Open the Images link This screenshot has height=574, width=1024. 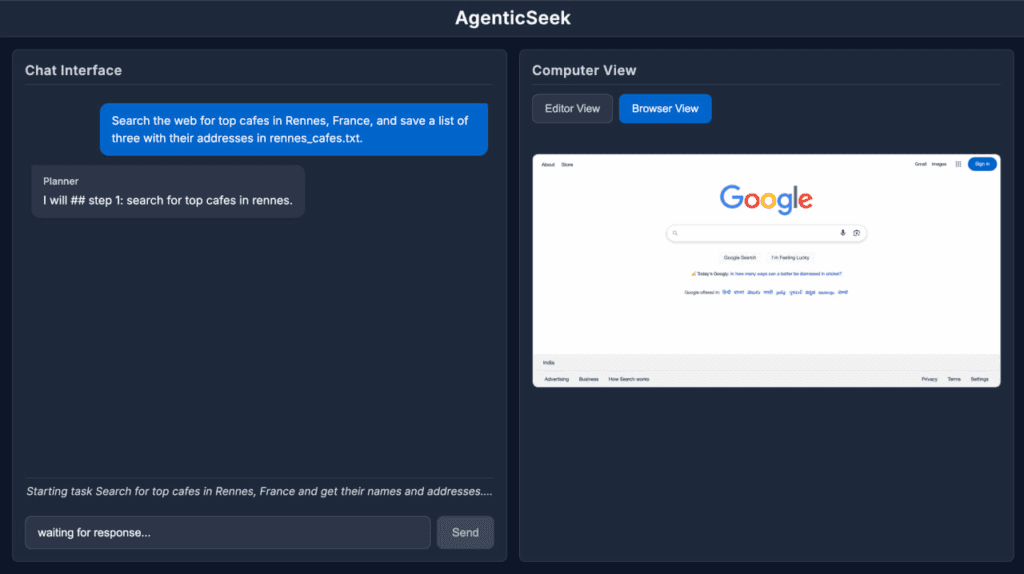click(938, 165)
